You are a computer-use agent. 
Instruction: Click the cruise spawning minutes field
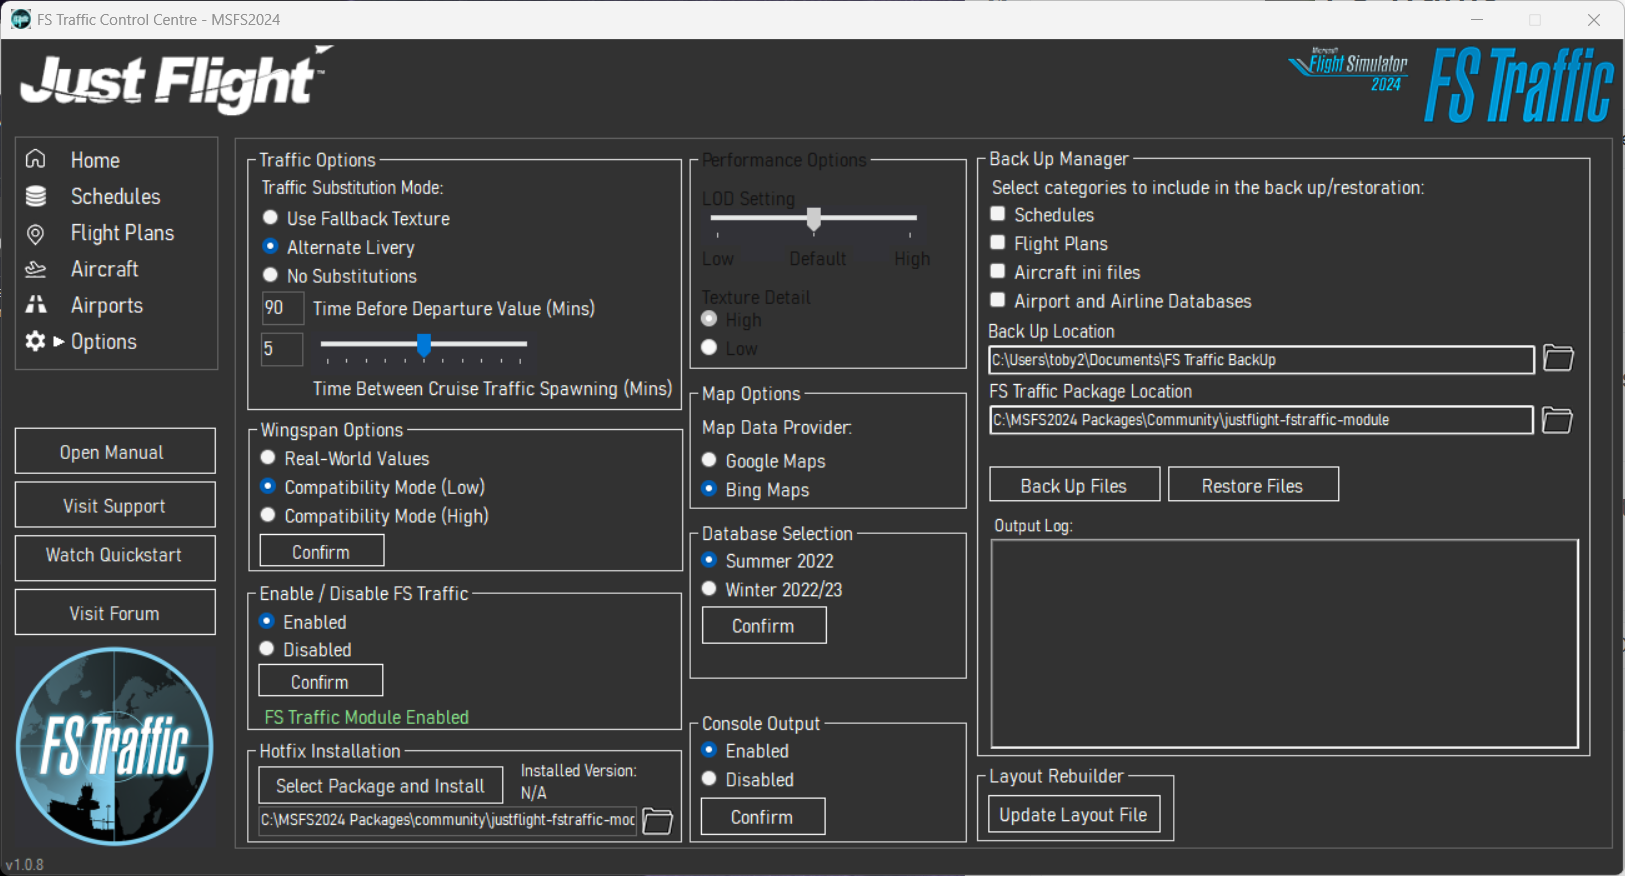tap(282, 349)
